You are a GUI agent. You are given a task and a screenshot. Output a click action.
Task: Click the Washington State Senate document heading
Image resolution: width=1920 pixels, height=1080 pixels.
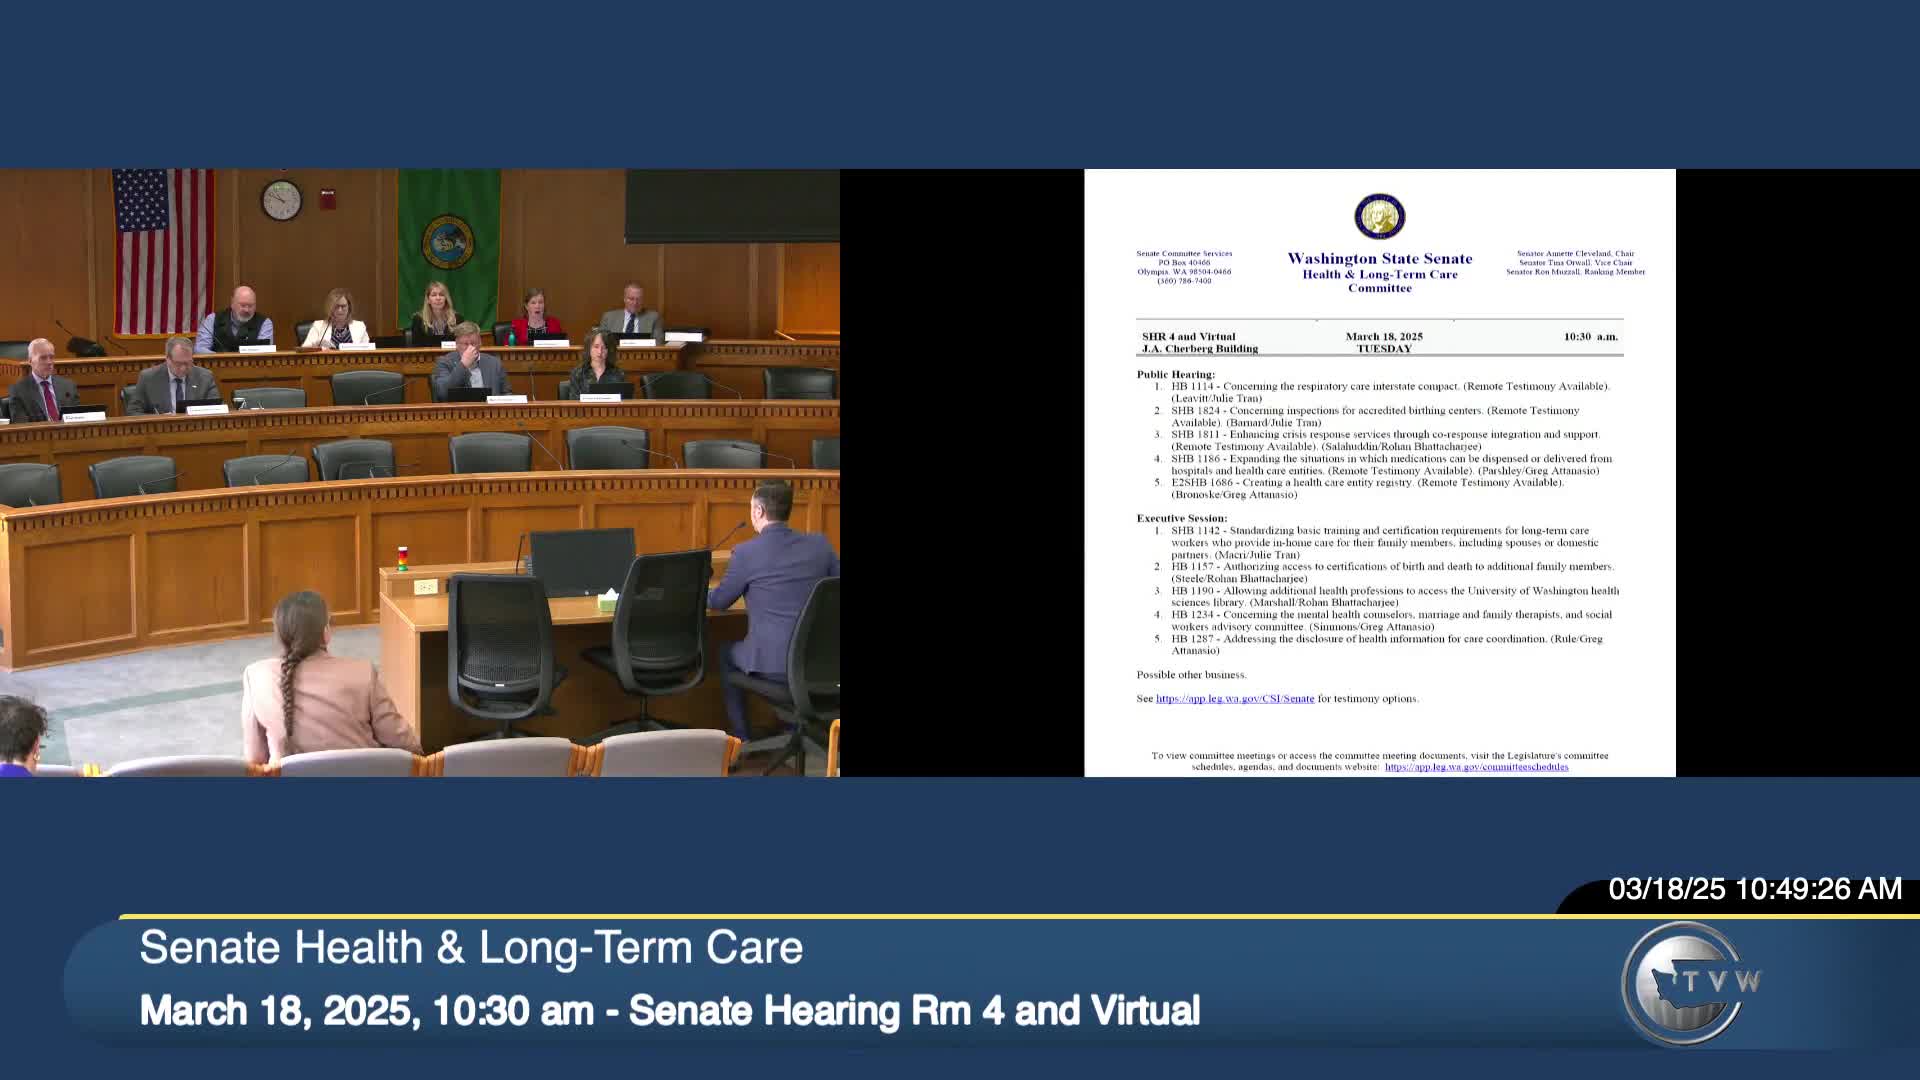click(1379, 259)
